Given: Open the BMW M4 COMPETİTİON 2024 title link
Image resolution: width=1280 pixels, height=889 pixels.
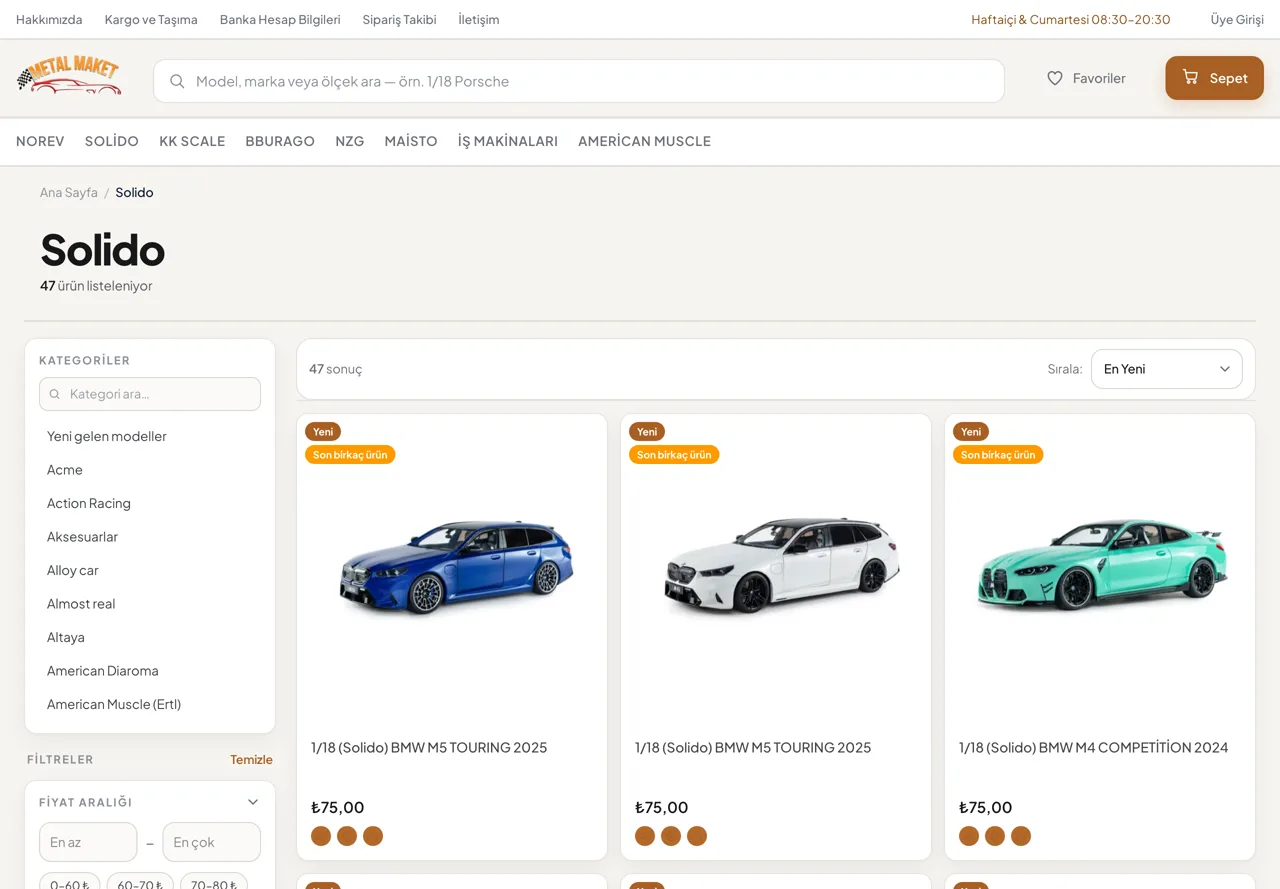Looking at the screenshot, I should click(1094, 747).
